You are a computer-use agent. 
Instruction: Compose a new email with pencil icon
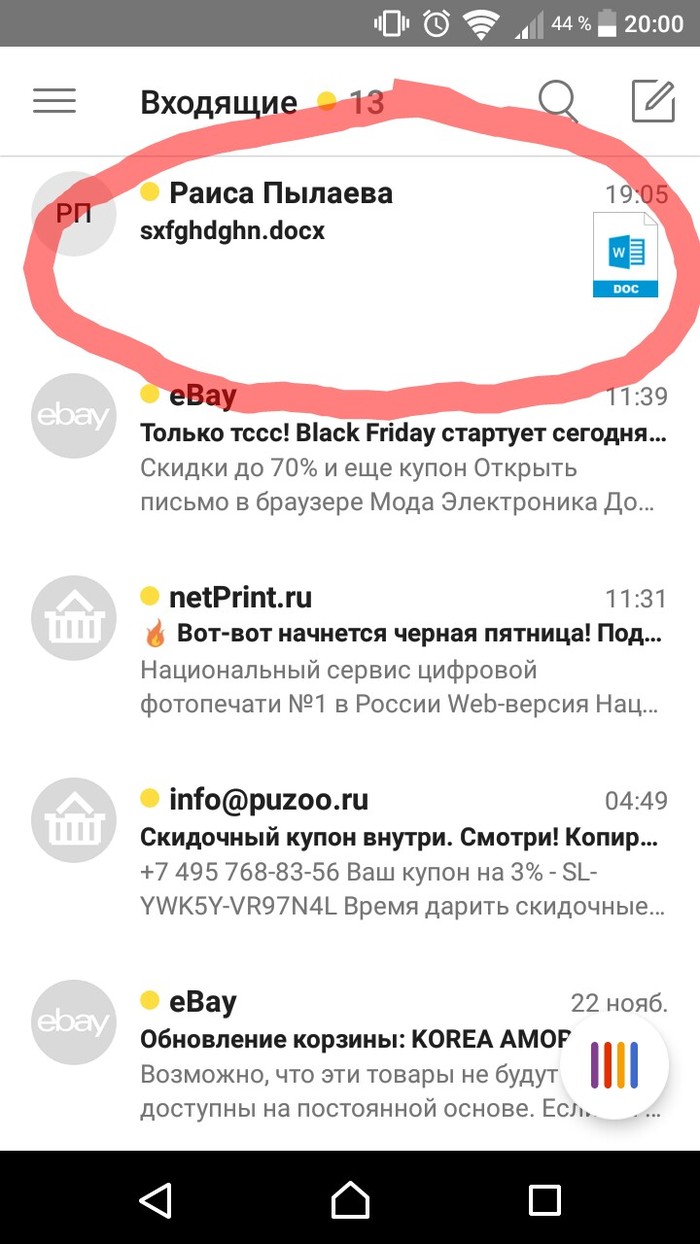coord(654,101)
